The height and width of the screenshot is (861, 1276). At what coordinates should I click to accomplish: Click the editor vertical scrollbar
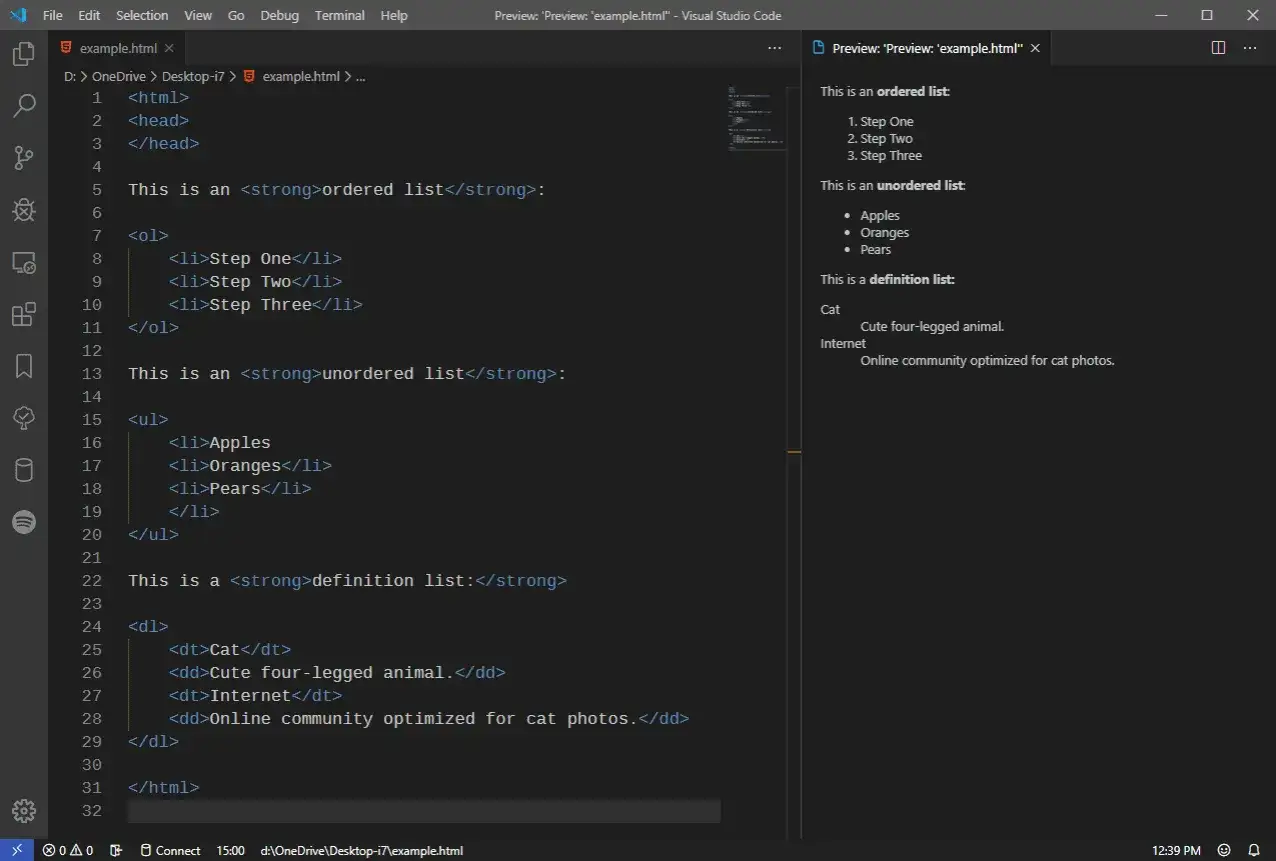794,462
